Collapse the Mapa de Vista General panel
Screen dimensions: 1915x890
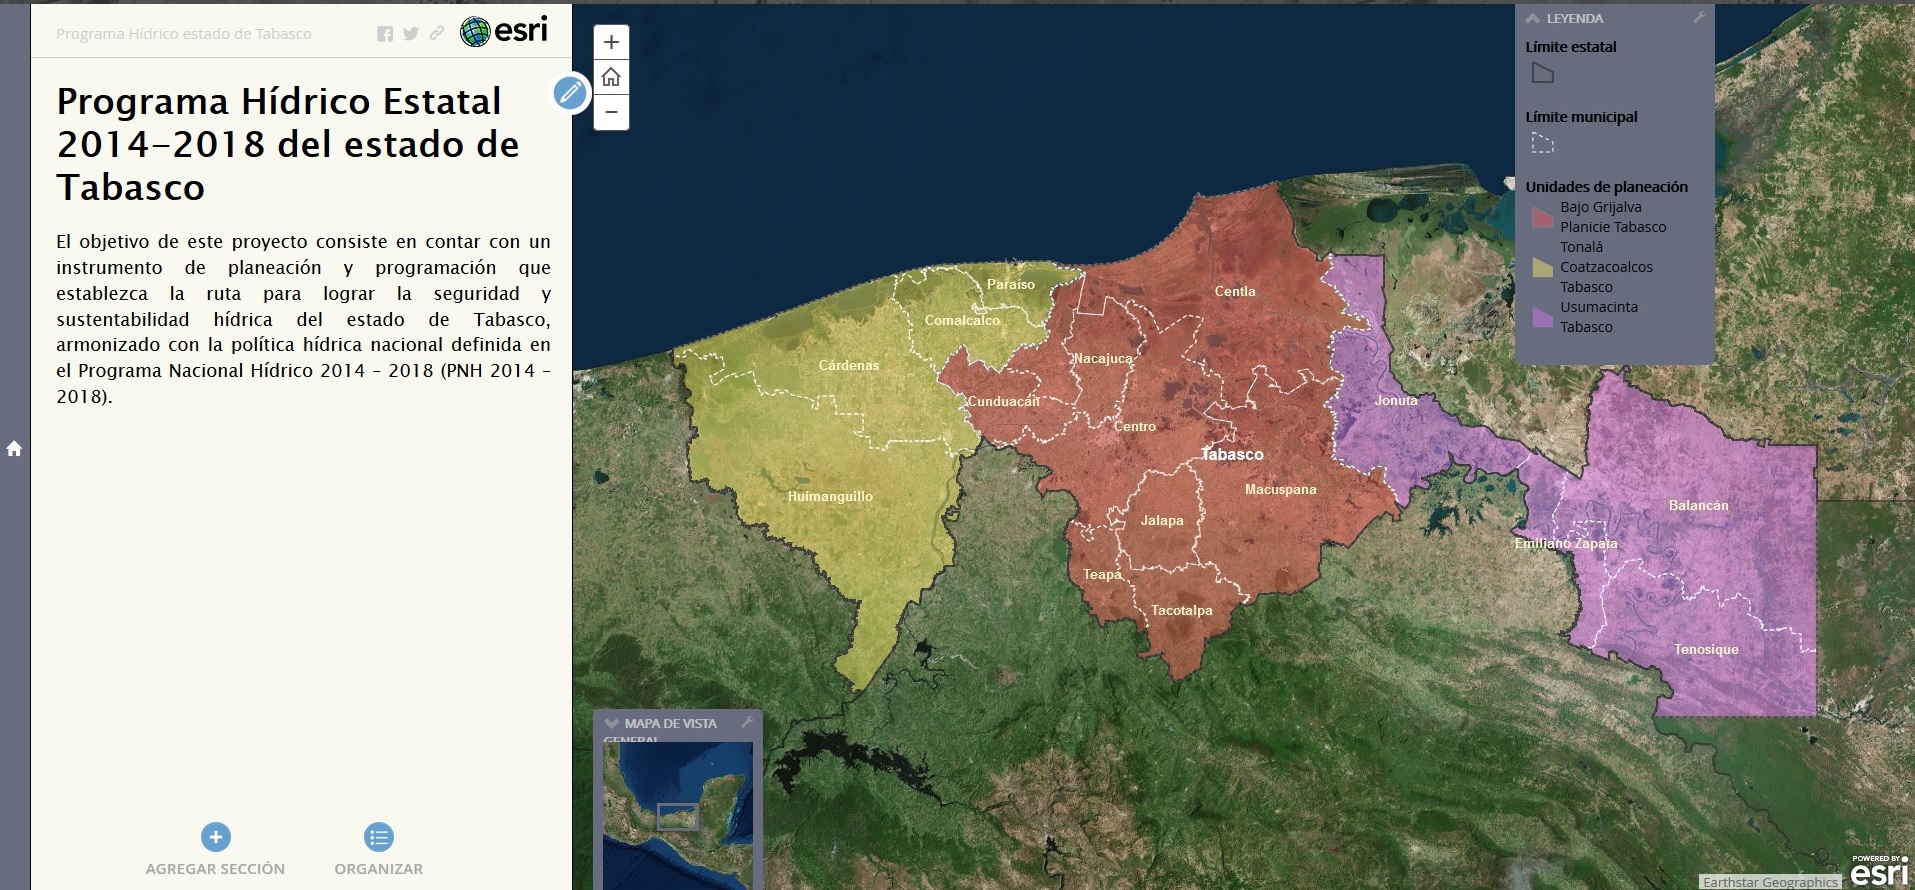pos(612,723)
